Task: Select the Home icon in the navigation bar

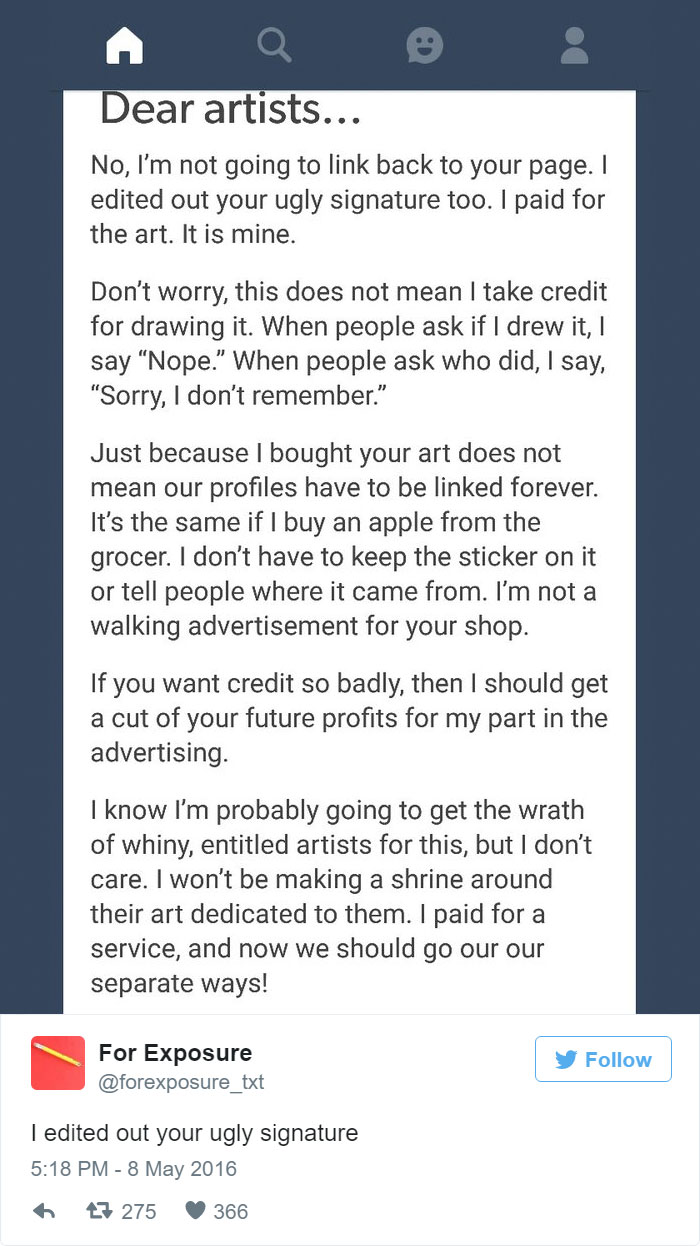Action: coord(124,45)
